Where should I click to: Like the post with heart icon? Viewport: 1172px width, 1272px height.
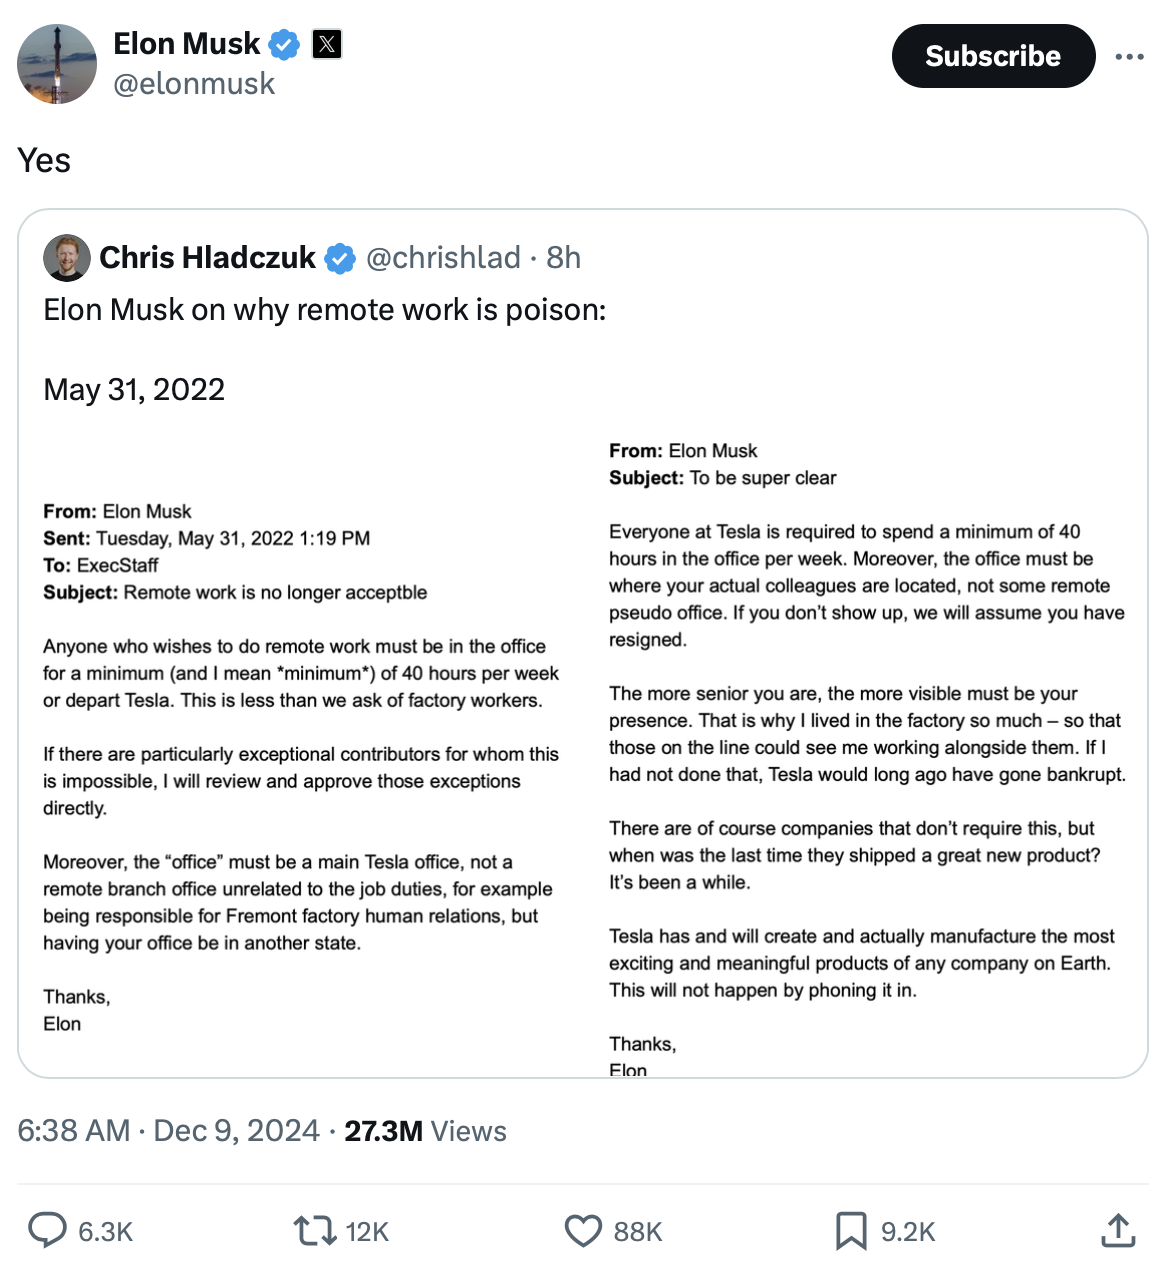pyautogui.click(x=583, y=1230)
